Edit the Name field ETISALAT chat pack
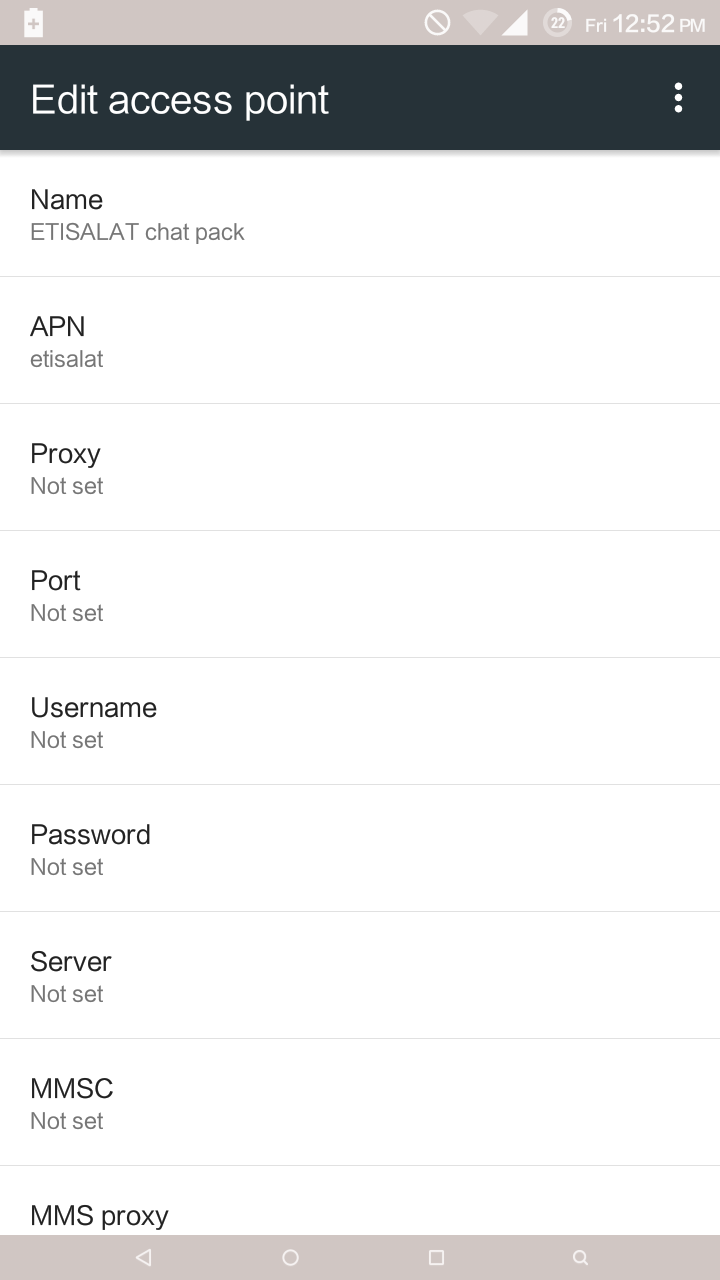Image resolution: width=720 pixels, height=1280 pixels. 360,214
